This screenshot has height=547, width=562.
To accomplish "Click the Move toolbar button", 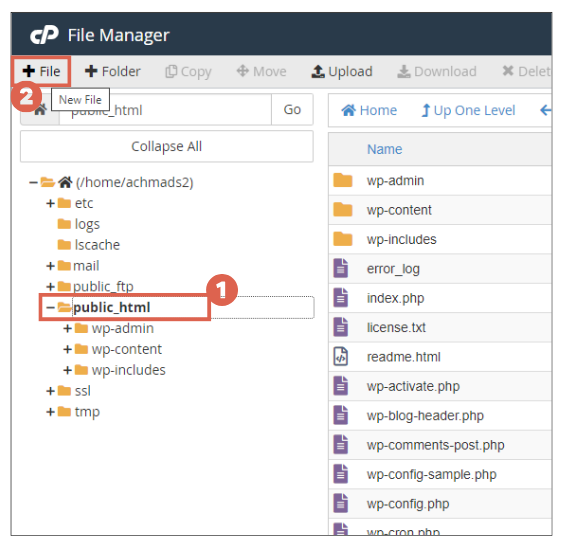I will 261,71.
